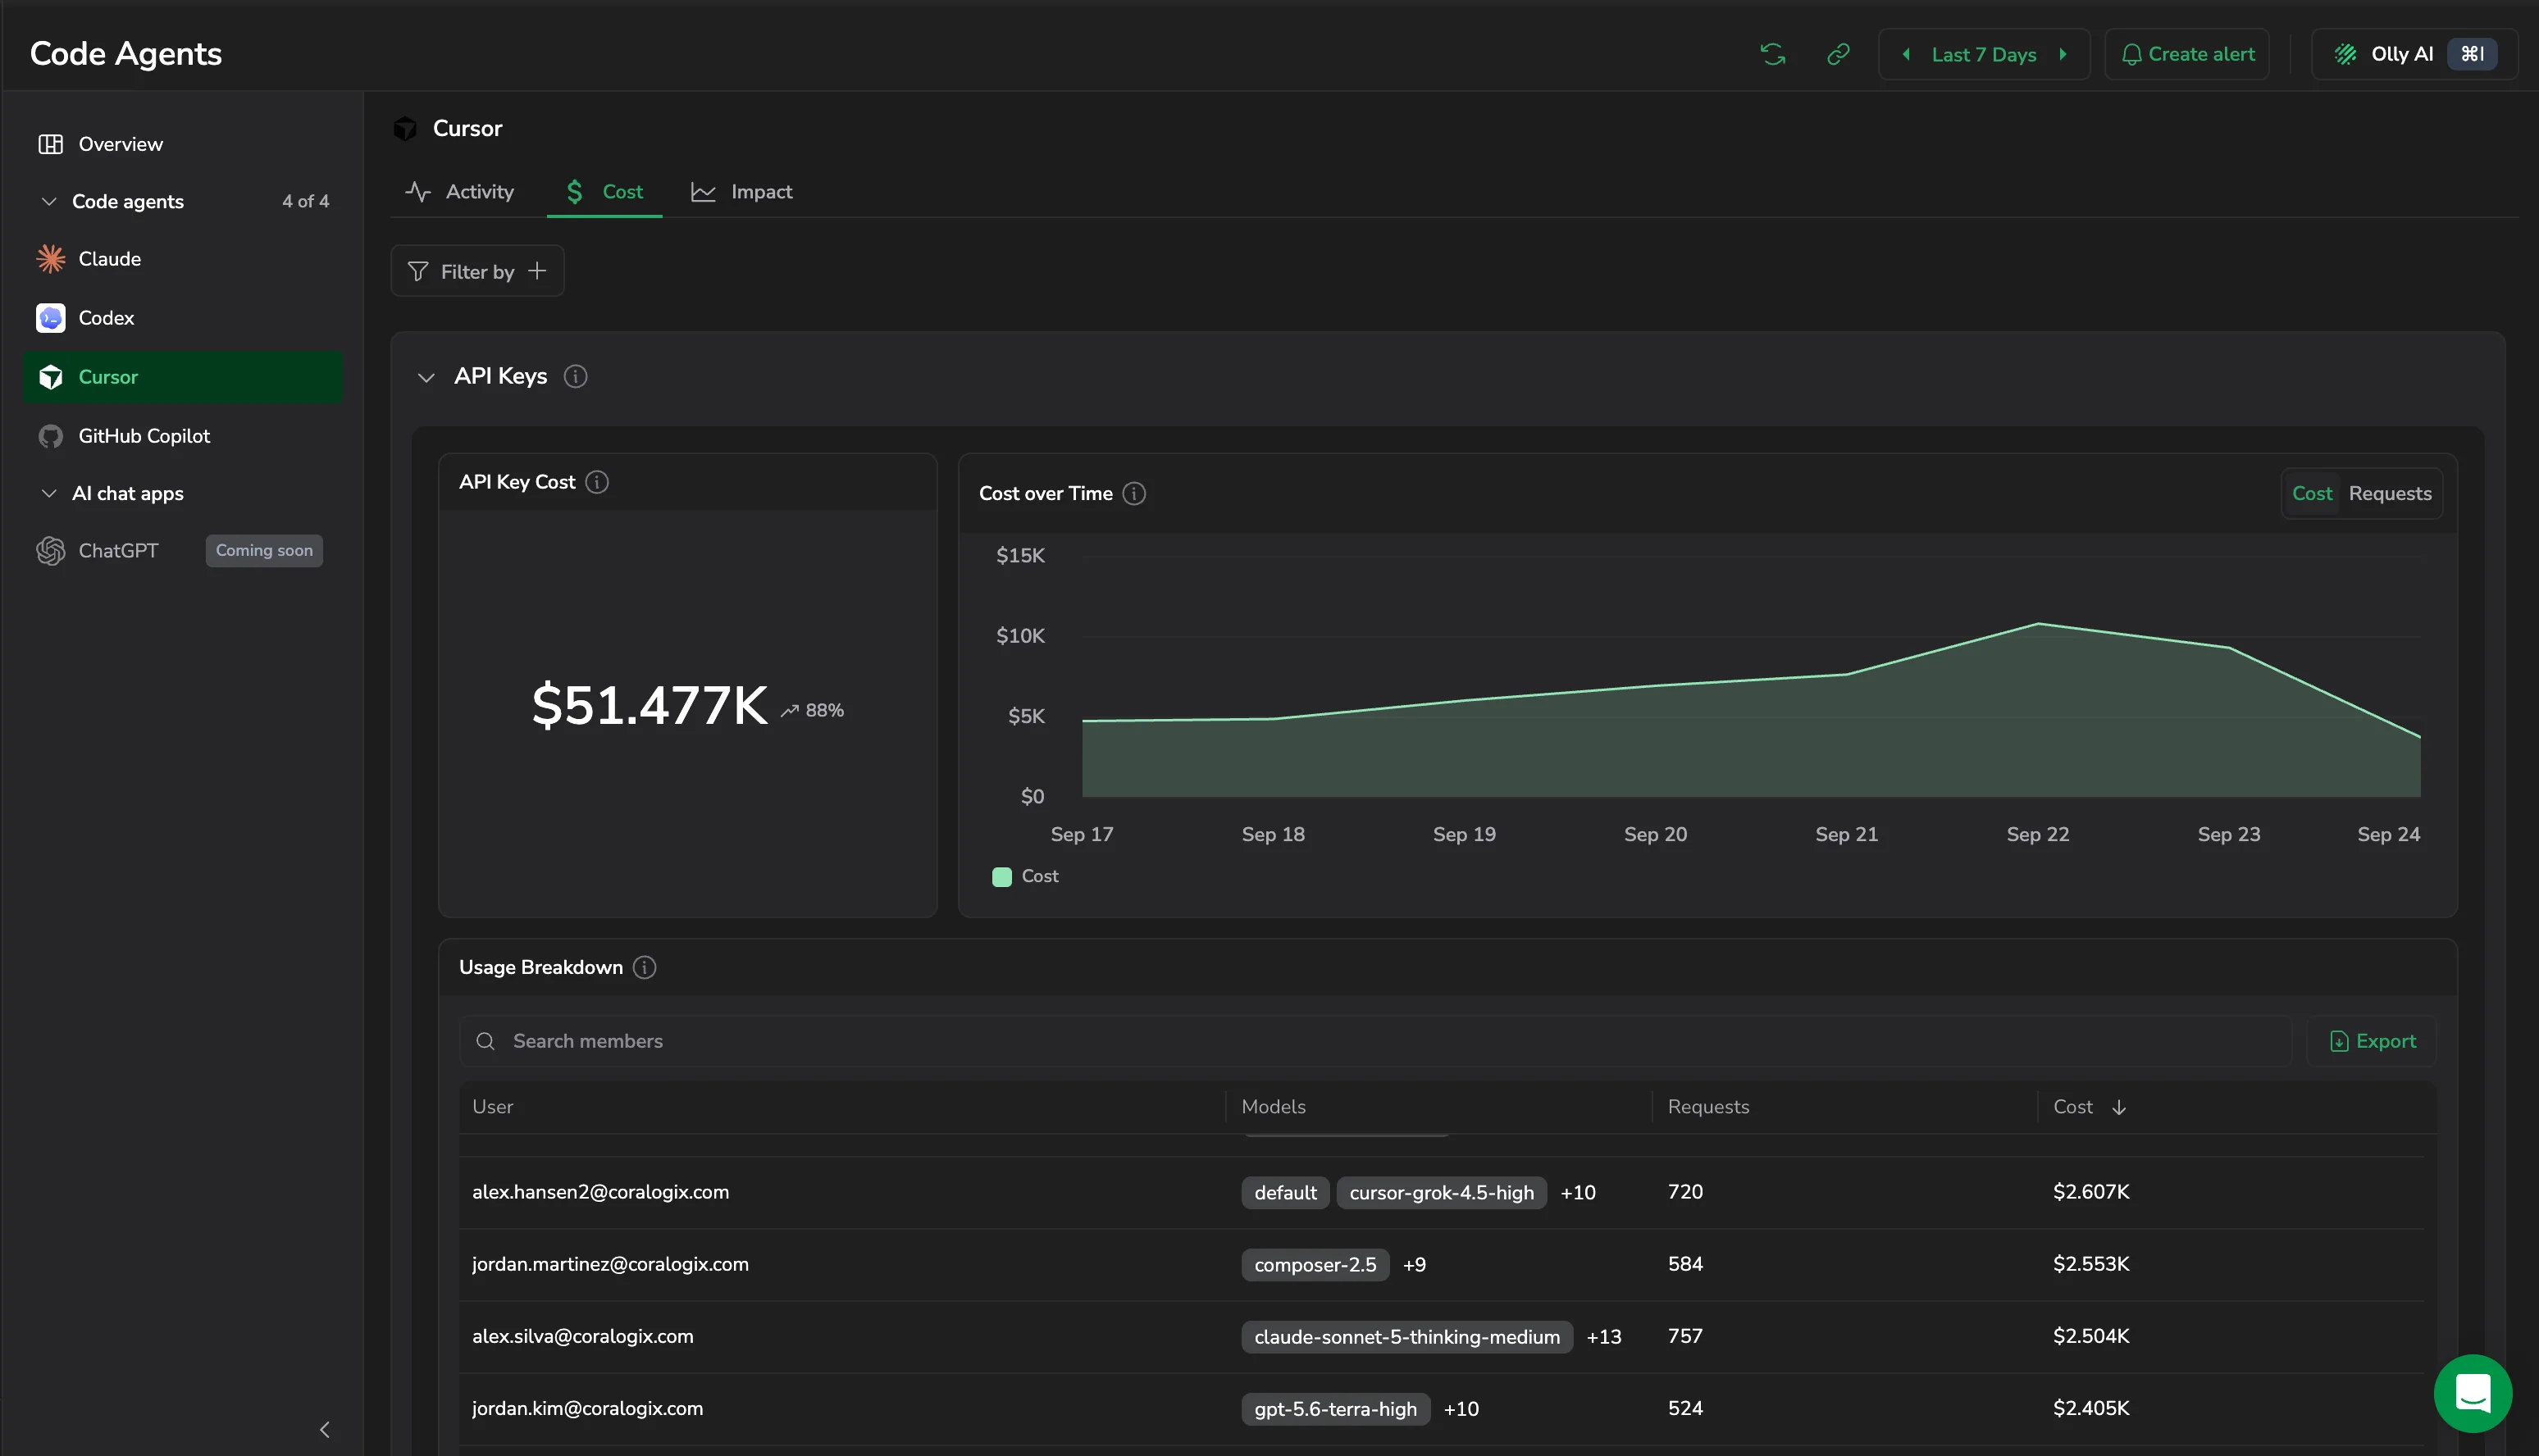This screenshot has width=2539, height=1456.
Task: Click alex.silva@coralogix.com user
Action: pyautogui.click(x=582, y=1336)
